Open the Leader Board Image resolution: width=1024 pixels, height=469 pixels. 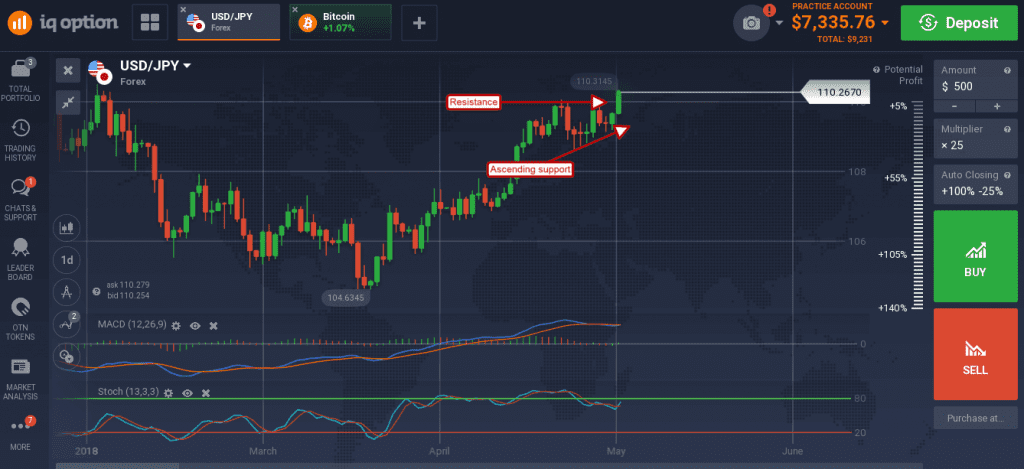tap(20, 259)
